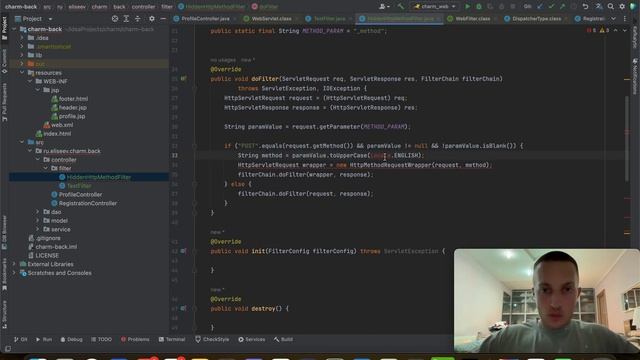Open the charm_web run configuration dropdown
Viewport: 640px width, 360px height.
tap(435, 7)
